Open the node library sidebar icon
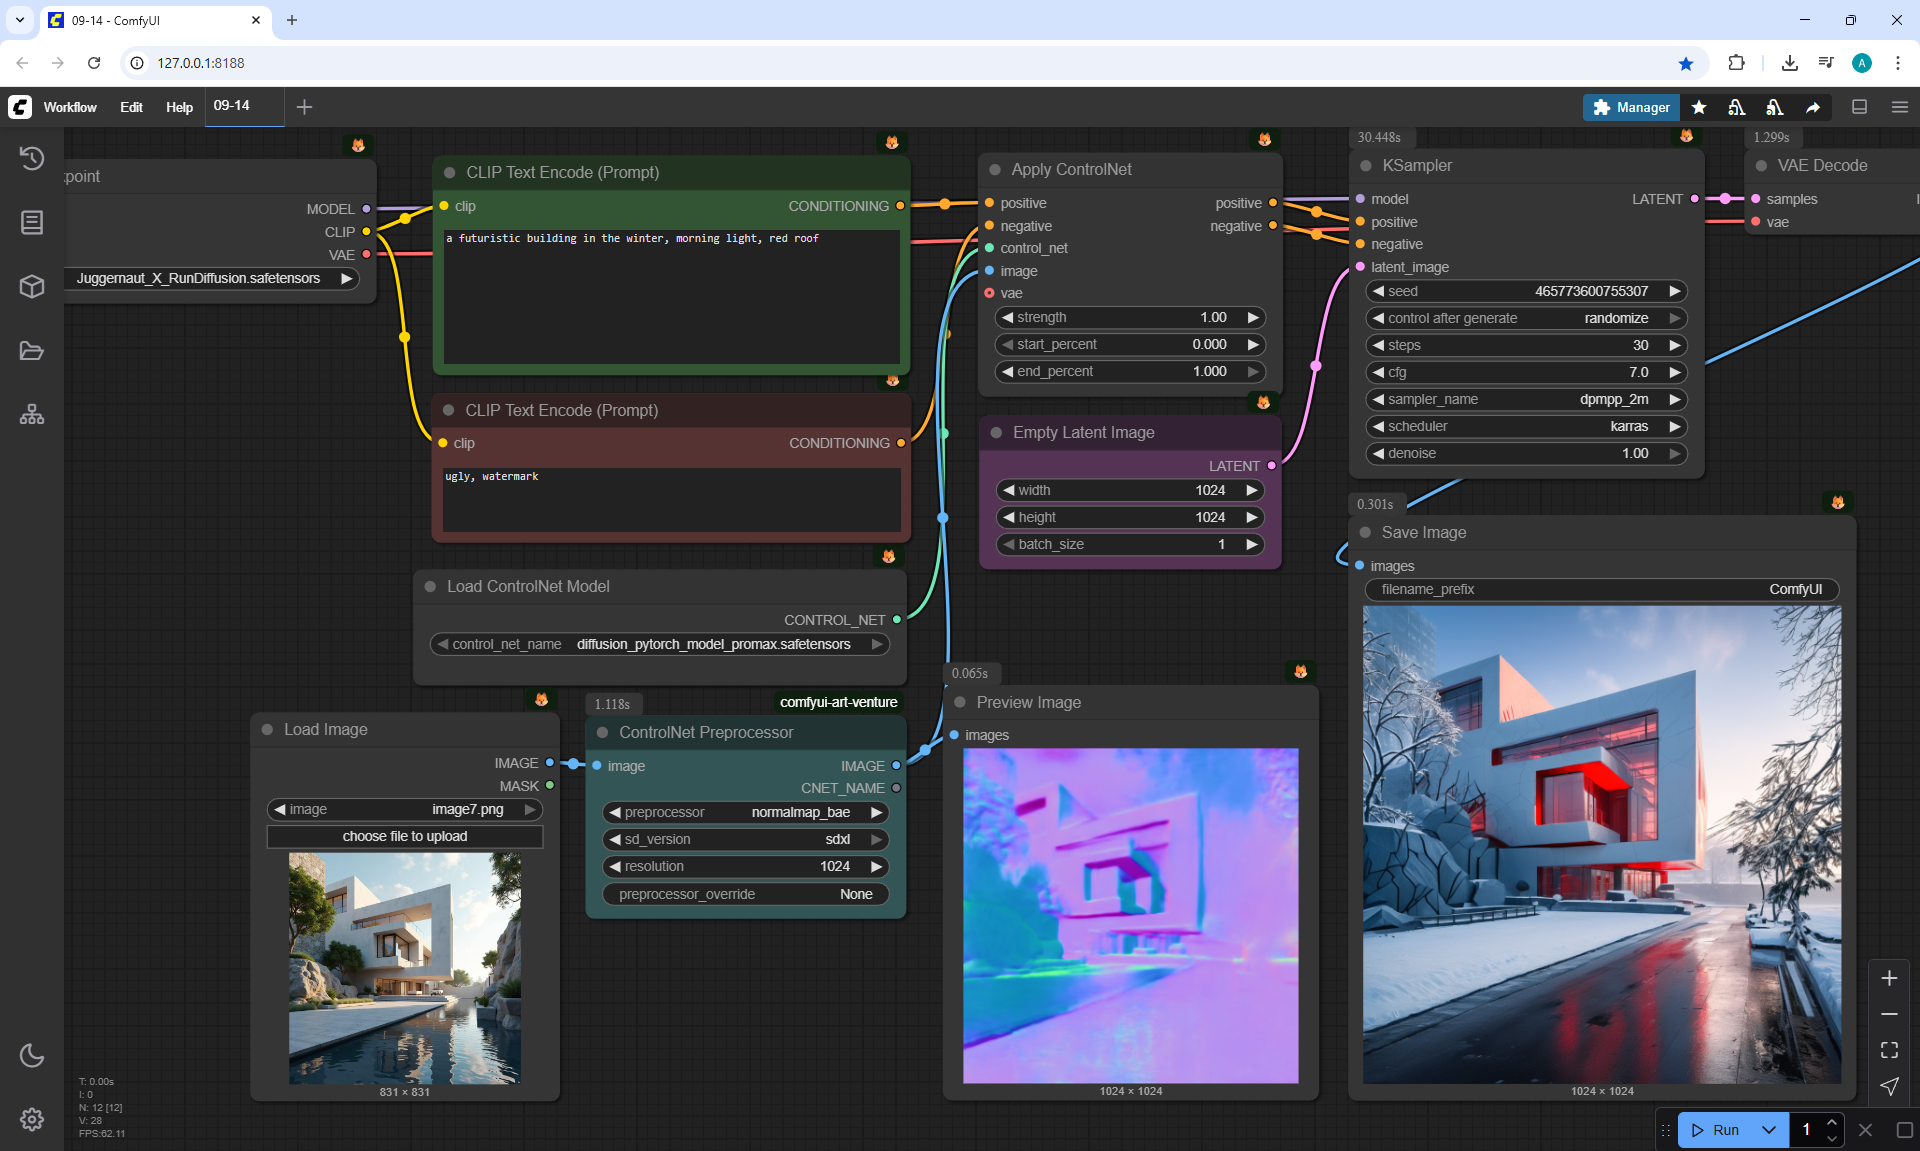 coord(32,222)
